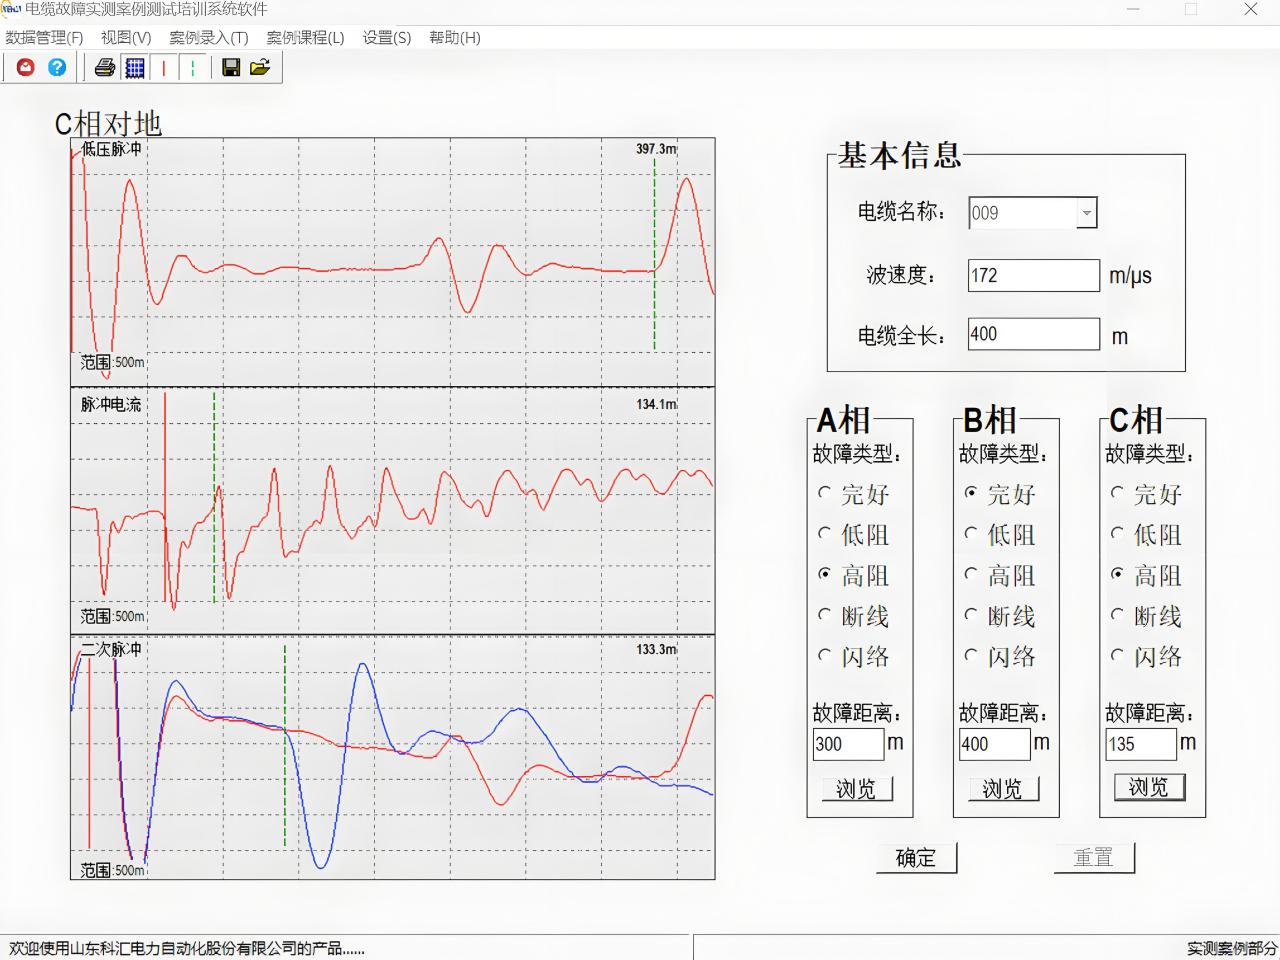Open the 案例课程(L) menu
1280x960 pixels.
(x=305, y=37)
